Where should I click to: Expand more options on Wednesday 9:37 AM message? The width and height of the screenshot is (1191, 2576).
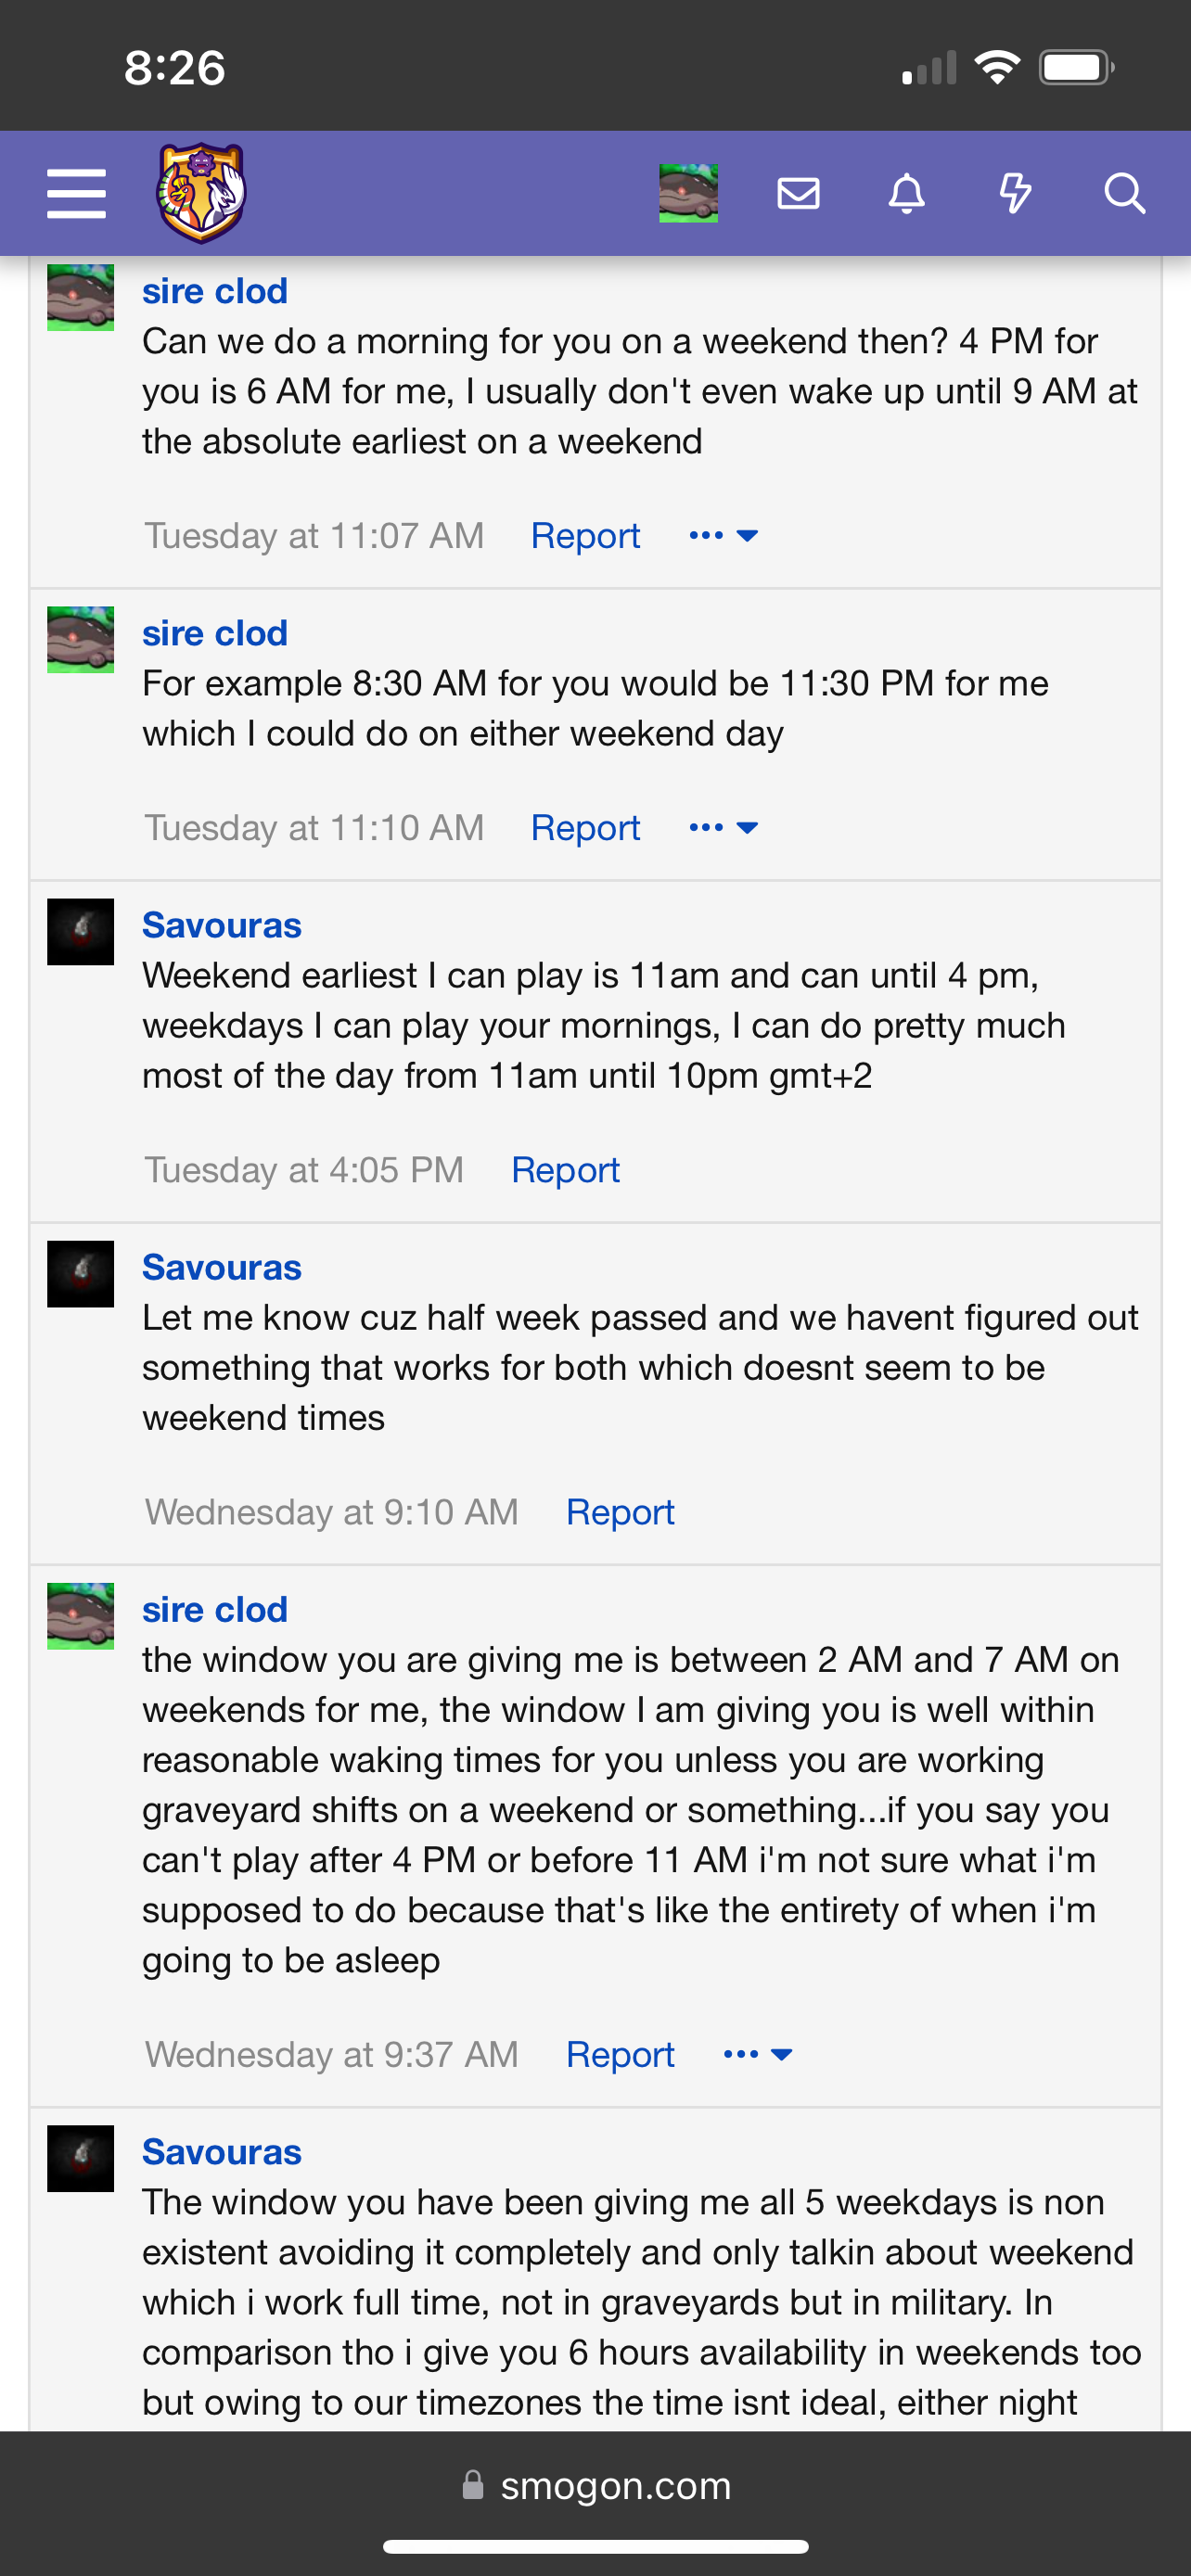pyautogui.click(x=758, y=2054)
